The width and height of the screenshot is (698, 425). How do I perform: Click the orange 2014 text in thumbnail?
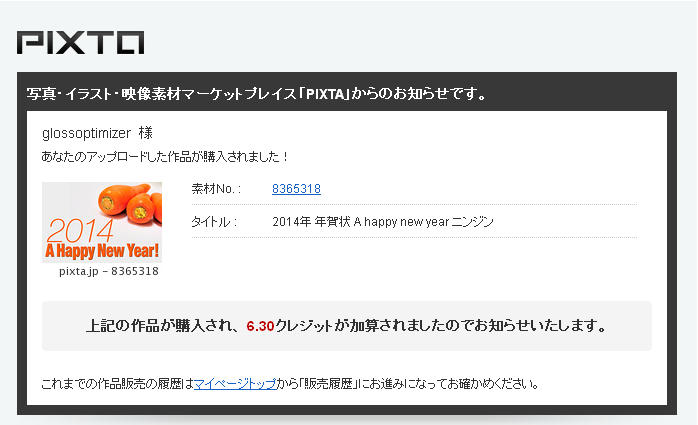[80, 231]
